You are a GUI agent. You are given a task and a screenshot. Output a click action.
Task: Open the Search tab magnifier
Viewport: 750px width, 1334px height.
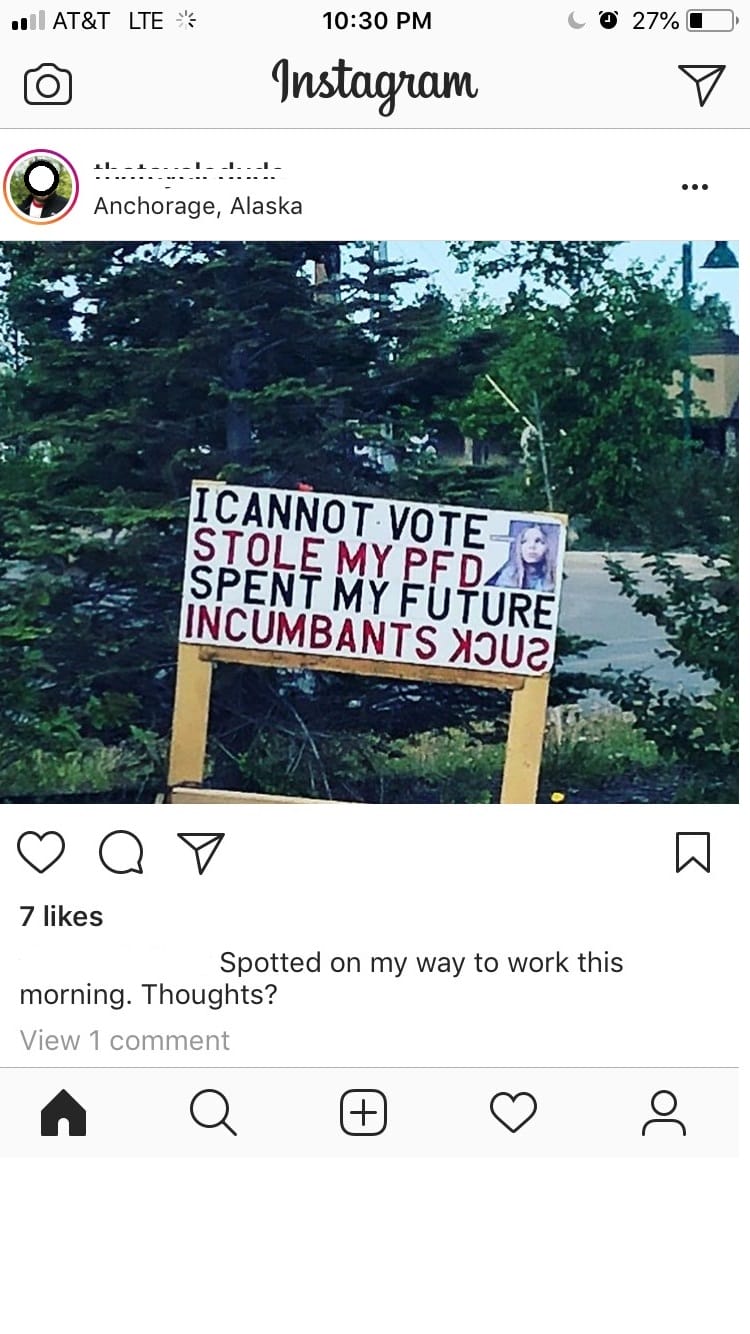pos(213,1112)
